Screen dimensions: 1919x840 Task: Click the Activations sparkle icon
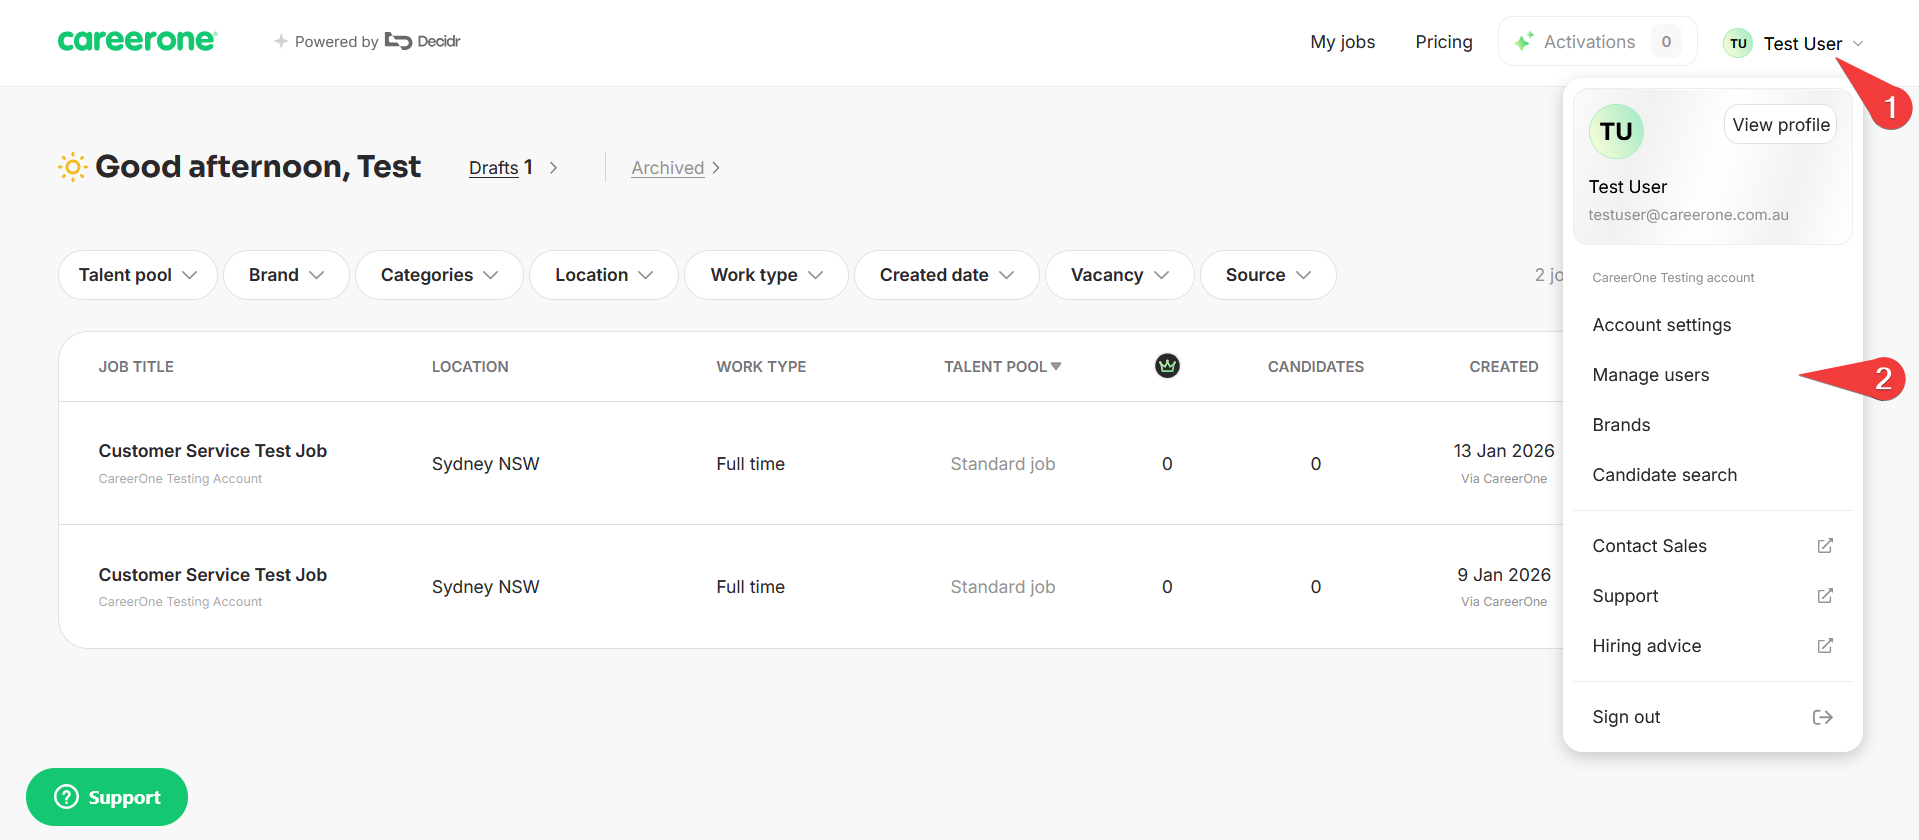pyautogui.click(x=1524, y=41)
